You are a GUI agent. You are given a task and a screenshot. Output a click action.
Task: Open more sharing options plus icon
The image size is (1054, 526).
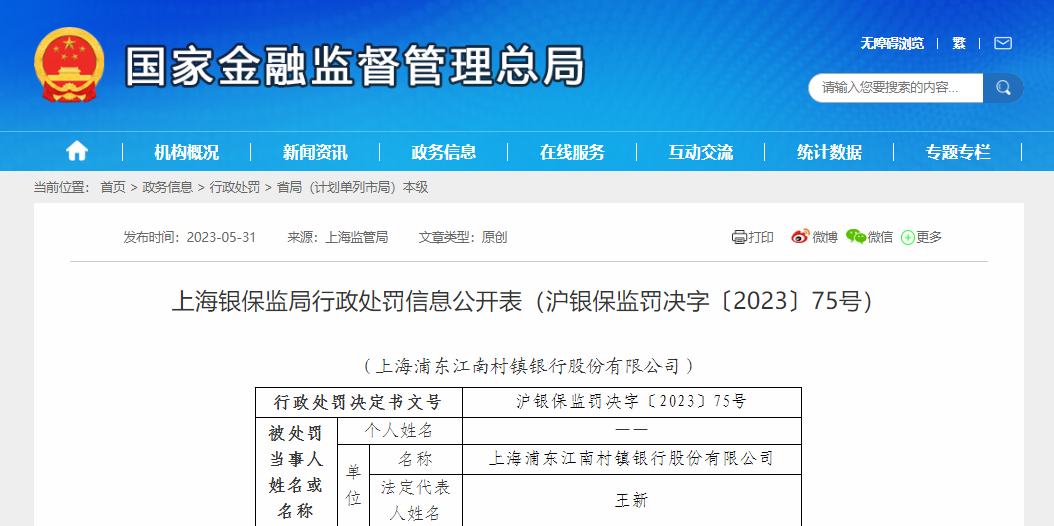pos(907,237)
